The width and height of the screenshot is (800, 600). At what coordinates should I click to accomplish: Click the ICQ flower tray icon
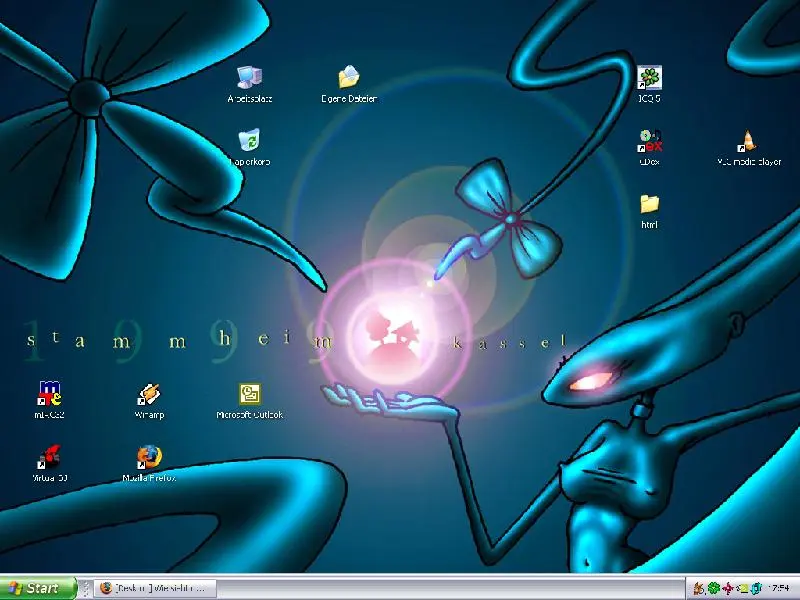(x=713, y=588)
